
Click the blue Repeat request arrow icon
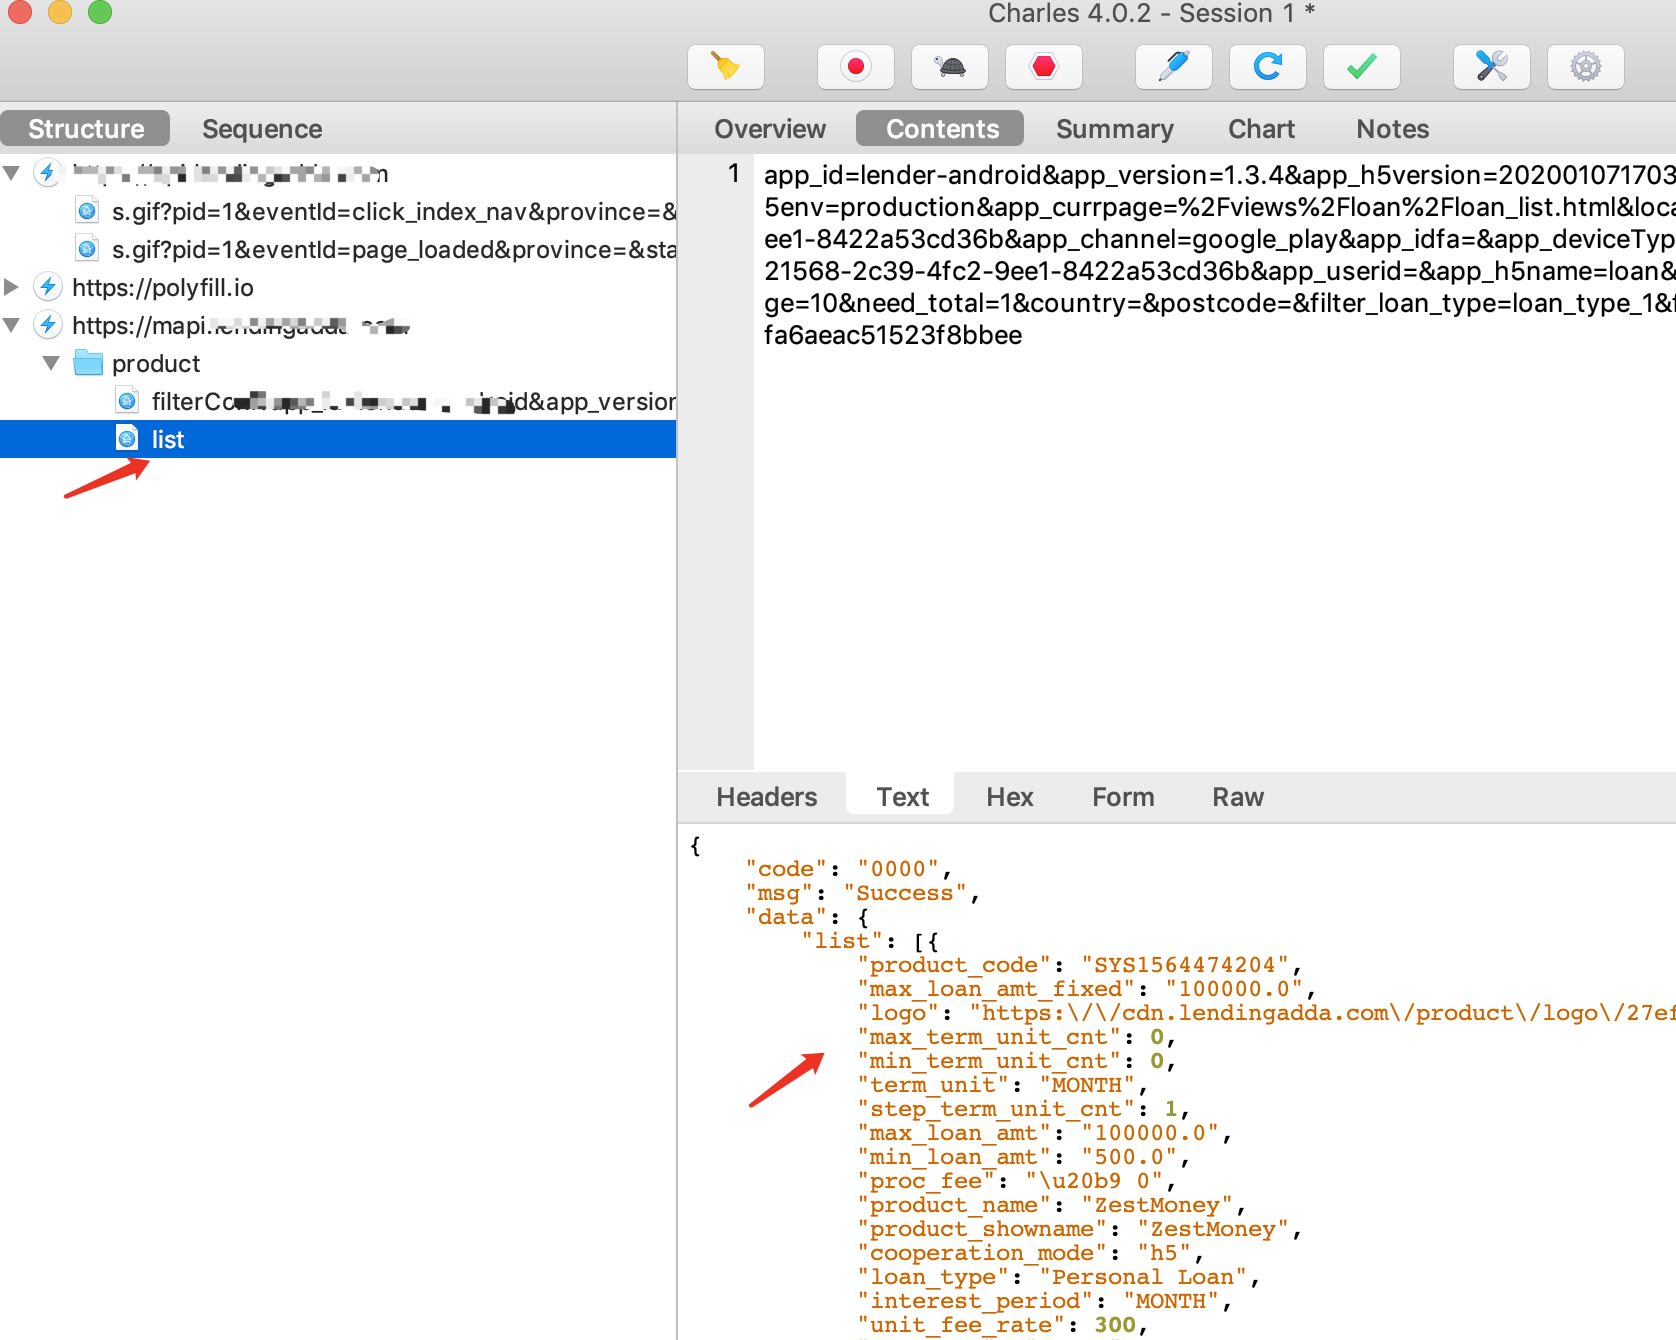(x=1268, y=67)
